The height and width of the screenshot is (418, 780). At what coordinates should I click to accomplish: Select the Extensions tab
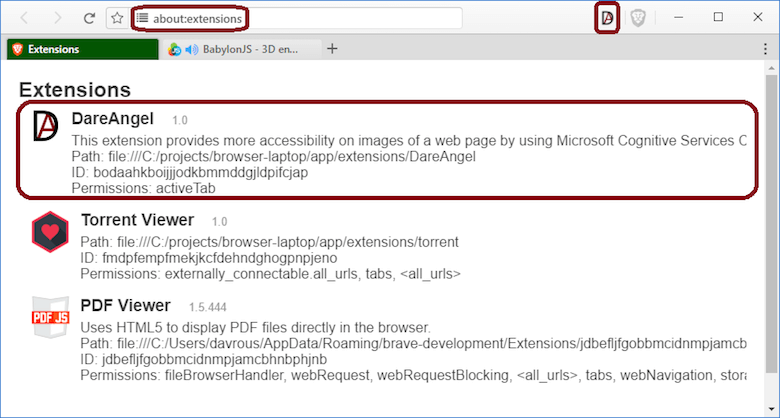(x=80, y=49)
